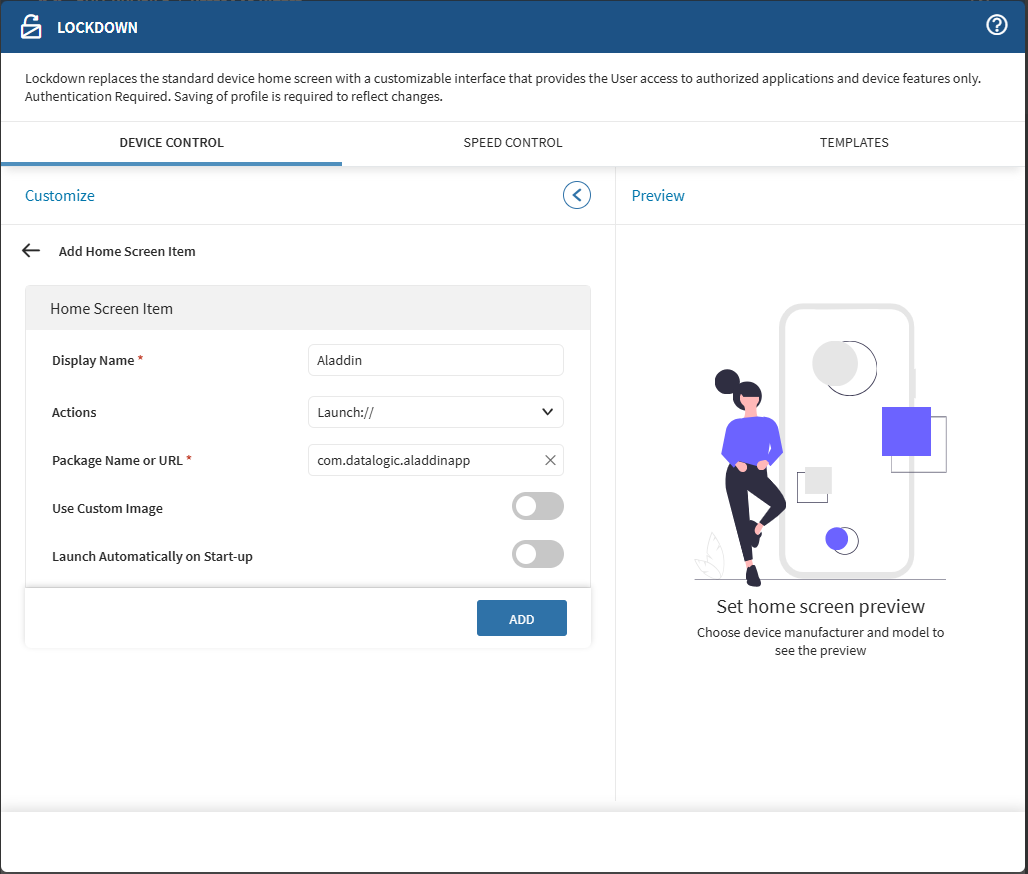This screenshot has height=874, width=1028.
Task: Click the Lockdown padlock icon in header
Action: click(31, 27)
